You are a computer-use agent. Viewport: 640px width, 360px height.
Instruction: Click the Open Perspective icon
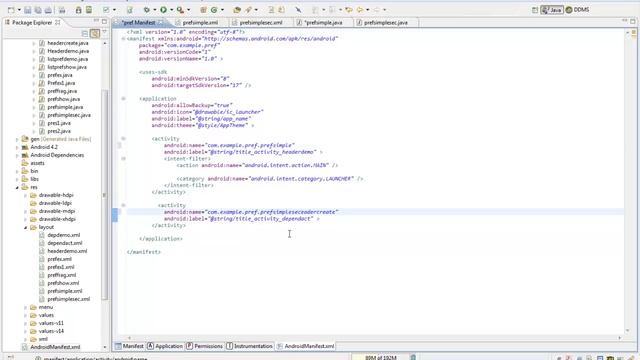click(x=535, y=10)
